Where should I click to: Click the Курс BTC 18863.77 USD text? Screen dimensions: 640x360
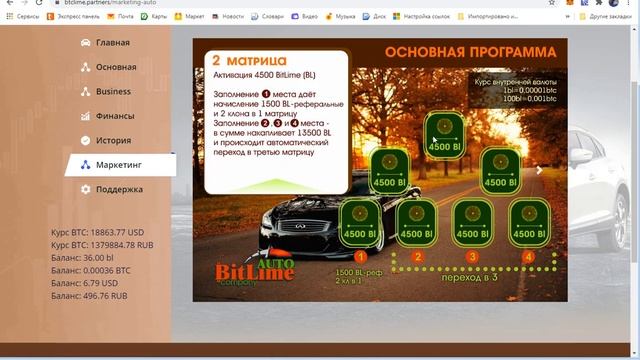pyautogui.click(x=98, y=232)
